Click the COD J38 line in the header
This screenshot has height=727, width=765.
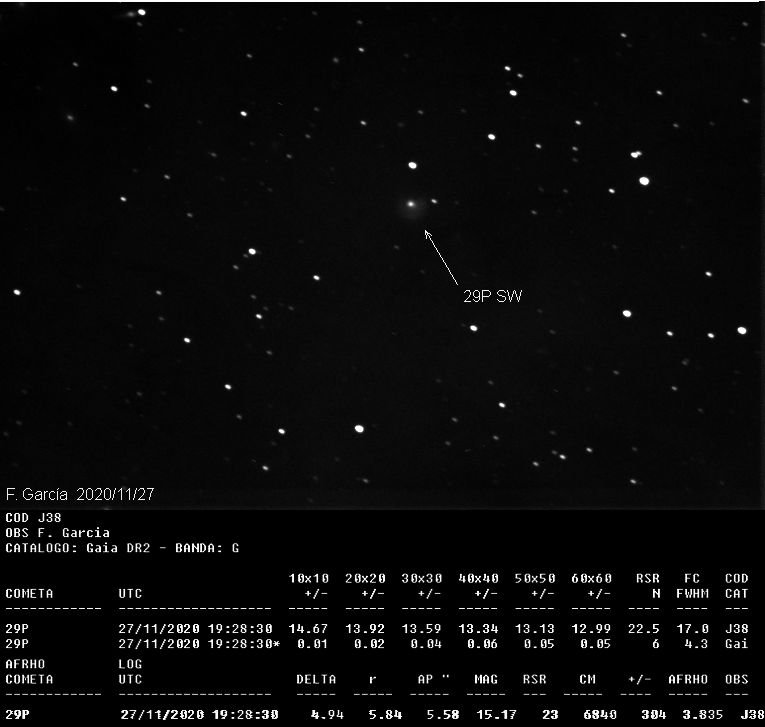click(x=33, y=517)
